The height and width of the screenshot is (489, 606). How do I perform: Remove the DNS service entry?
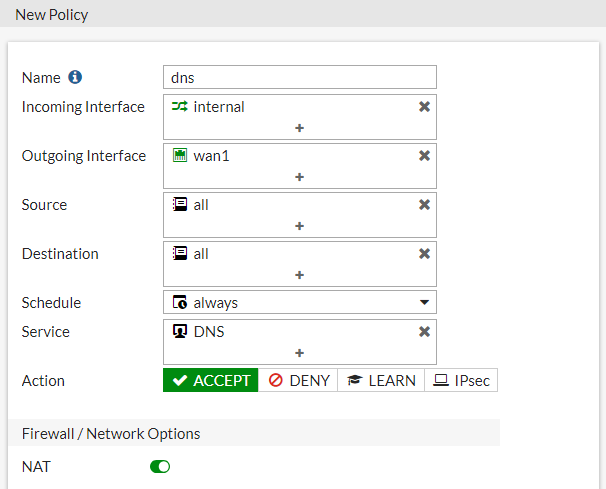click(424, 331)
